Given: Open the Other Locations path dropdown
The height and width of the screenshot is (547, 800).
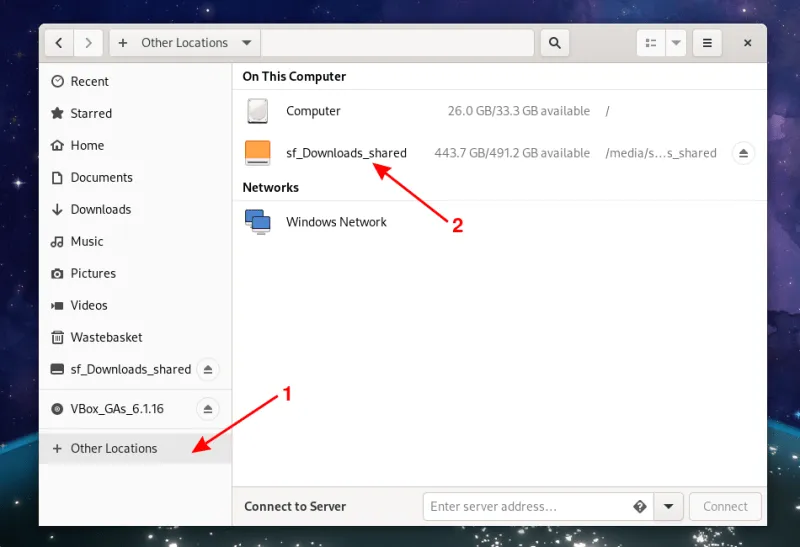Looking at the screenshot, I should tap(246, 43).
